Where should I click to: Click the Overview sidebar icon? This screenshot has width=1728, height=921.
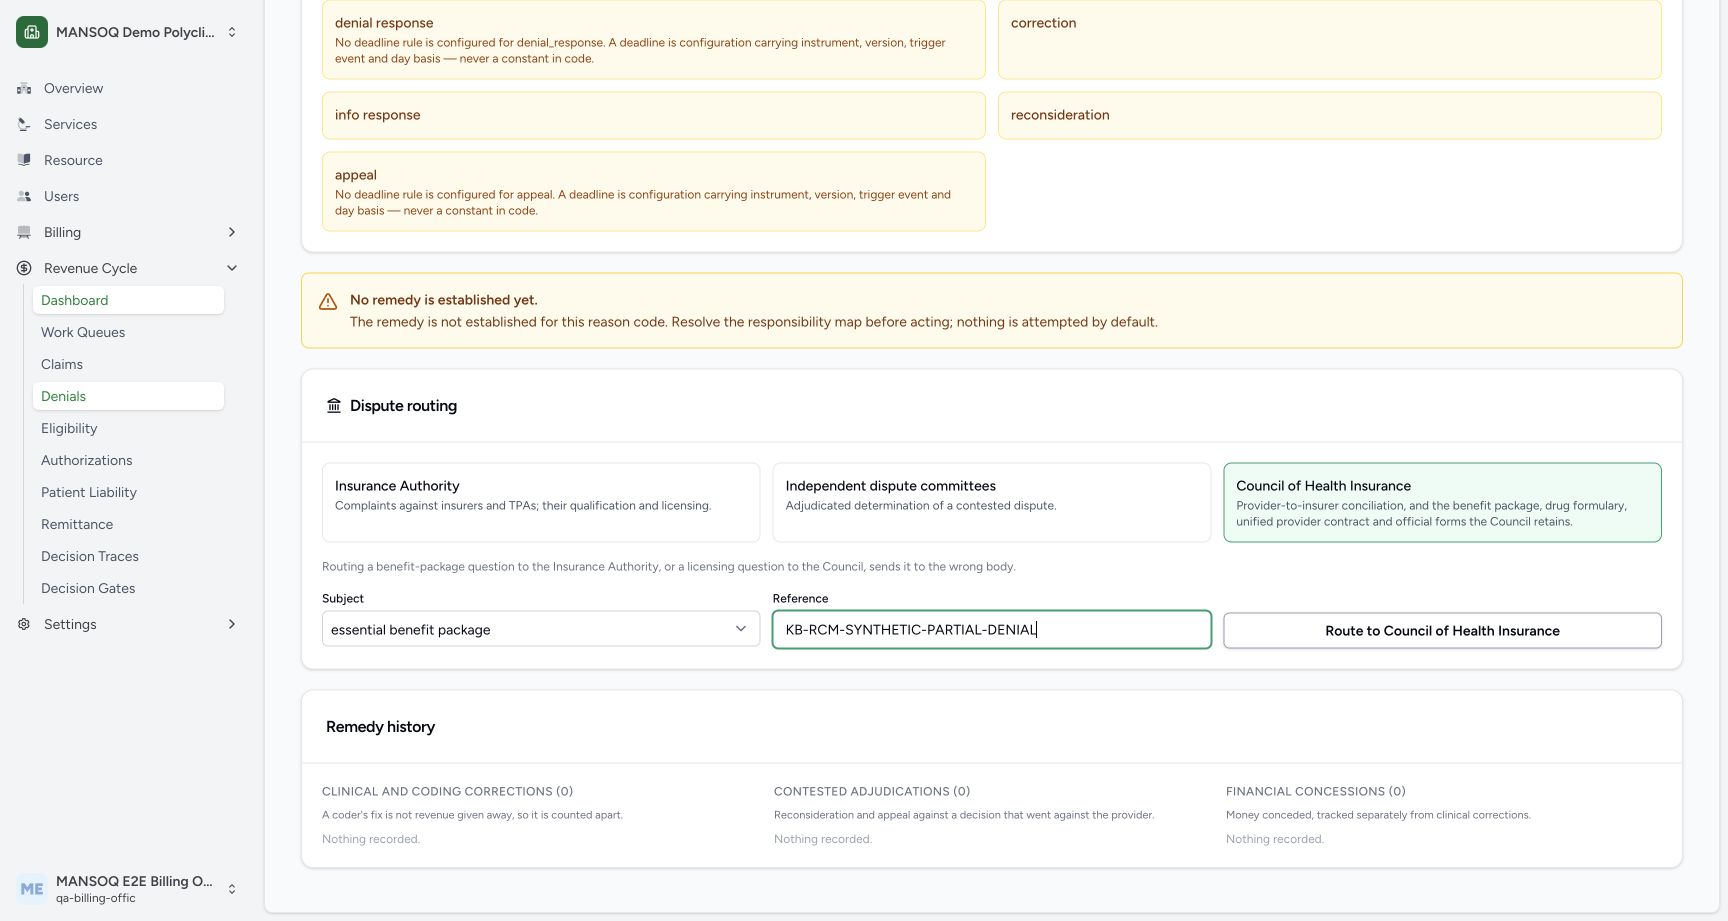(24, 88)
